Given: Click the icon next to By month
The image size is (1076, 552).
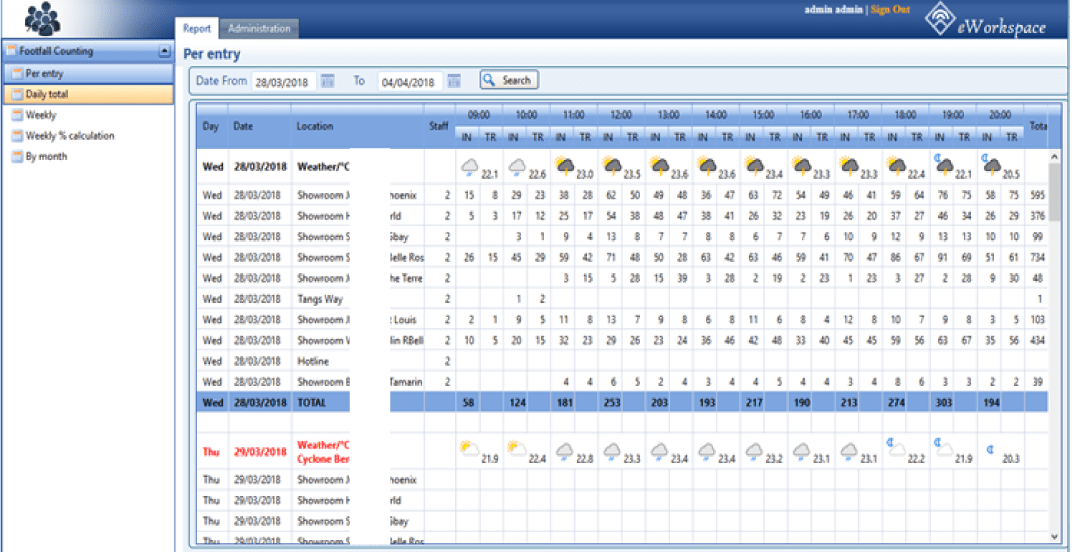Looking at the screenshot, I should pyautogui.click(x=17, y=157).
